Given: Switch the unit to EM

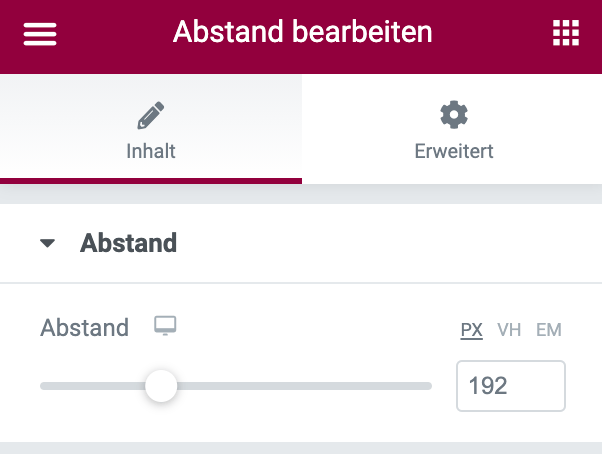Looking at the screenshot, I should (549, 329).
